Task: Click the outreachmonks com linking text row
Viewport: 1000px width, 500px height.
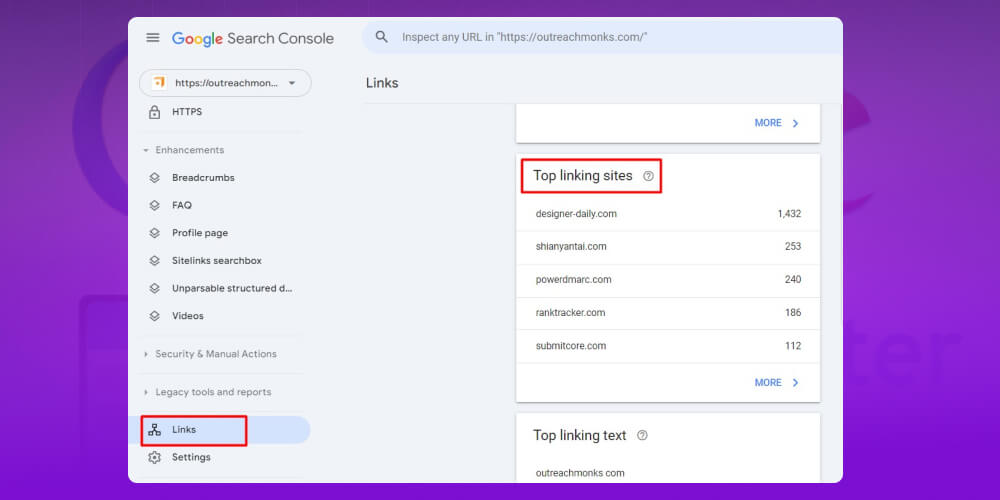Action: (668, 473)
